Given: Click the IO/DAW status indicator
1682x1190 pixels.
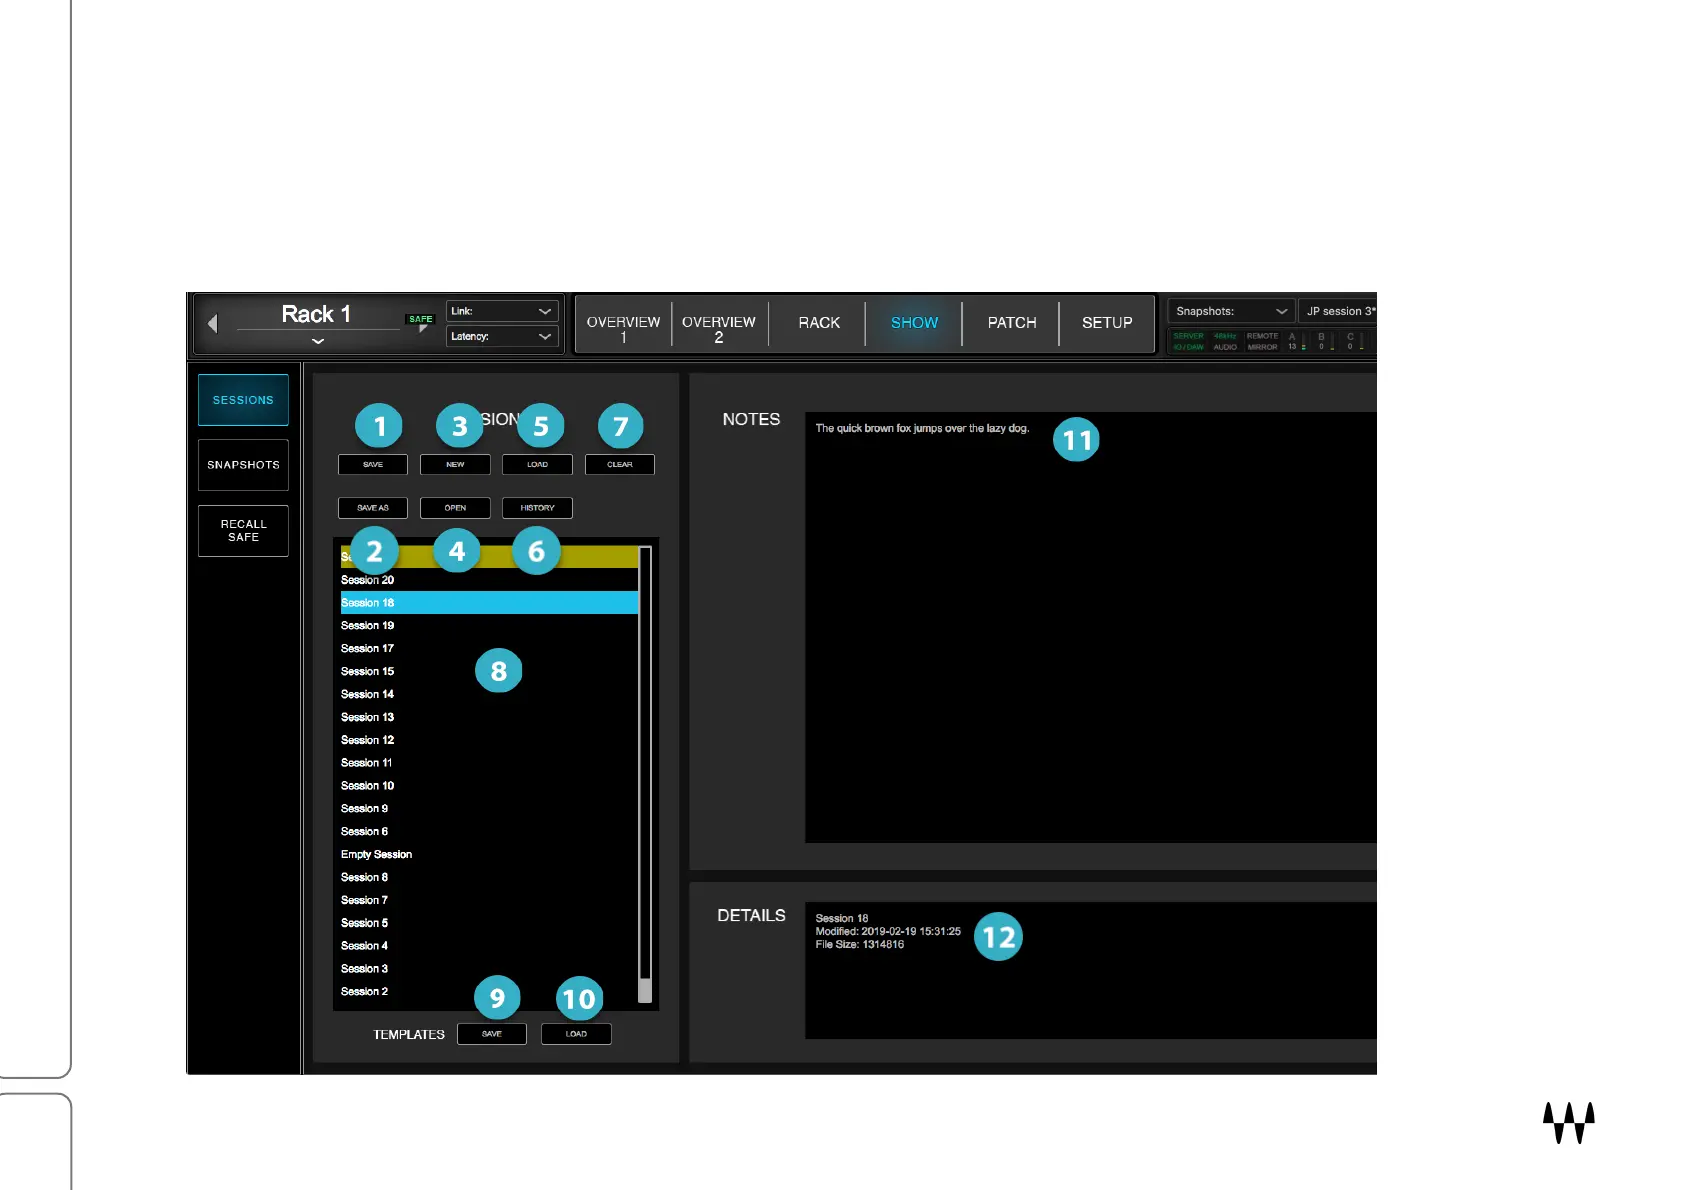Looking at the screenshot, I should click(1188, 347).
